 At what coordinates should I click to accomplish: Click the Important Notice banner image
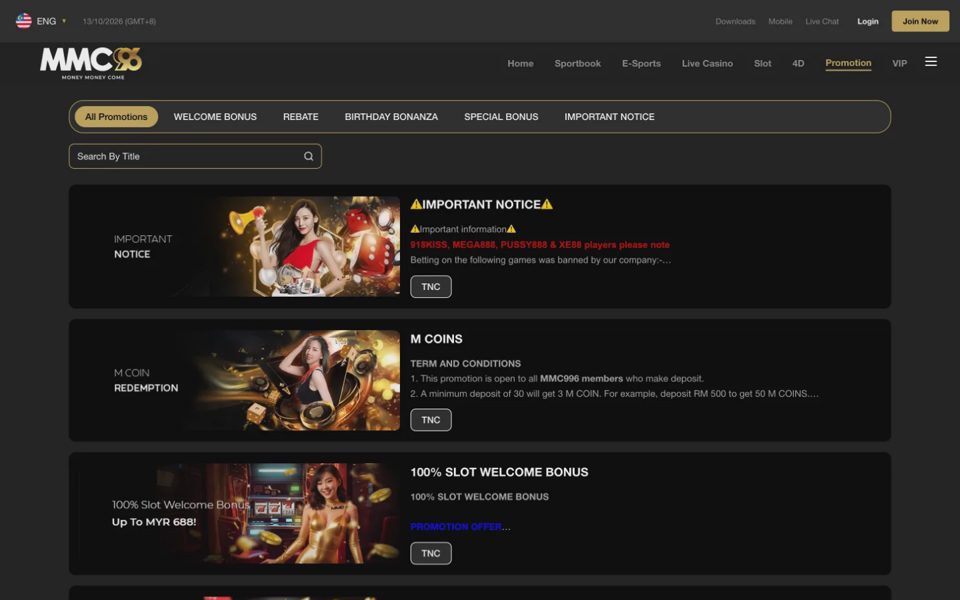coord(239,246)
